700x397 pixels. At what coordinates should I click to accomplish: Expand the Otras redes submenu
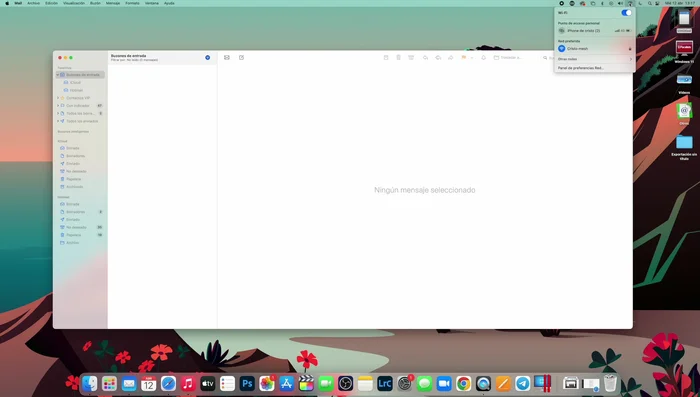click(x=595, y=59)
